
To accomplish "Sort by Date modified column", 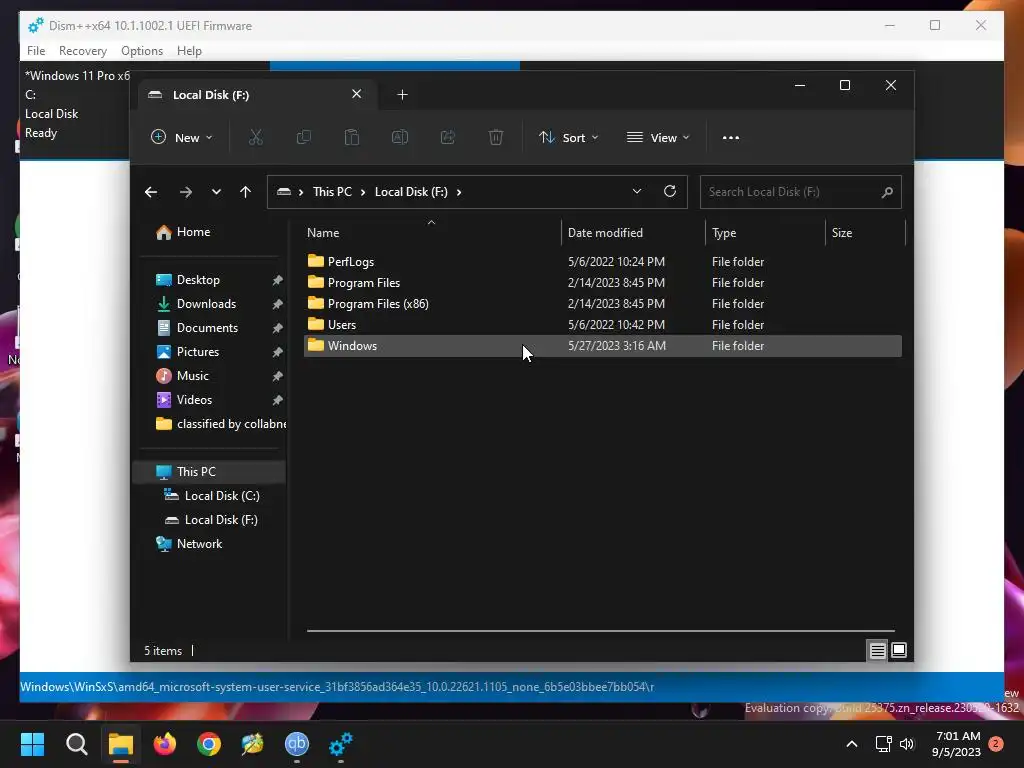I will [x=632, y=233].
